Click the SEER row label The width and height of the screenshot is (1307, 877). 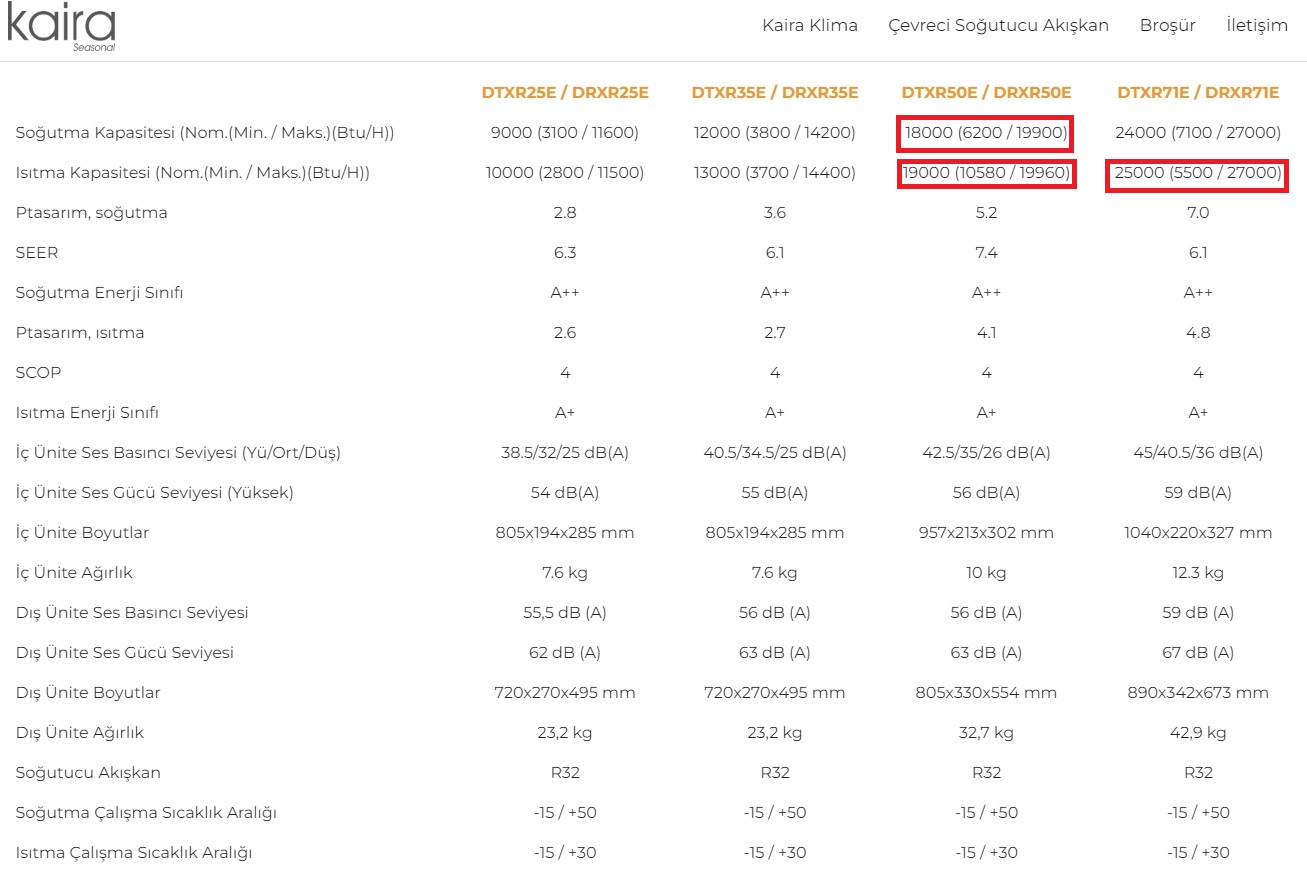pyautogui.click(x=37, y=253)
